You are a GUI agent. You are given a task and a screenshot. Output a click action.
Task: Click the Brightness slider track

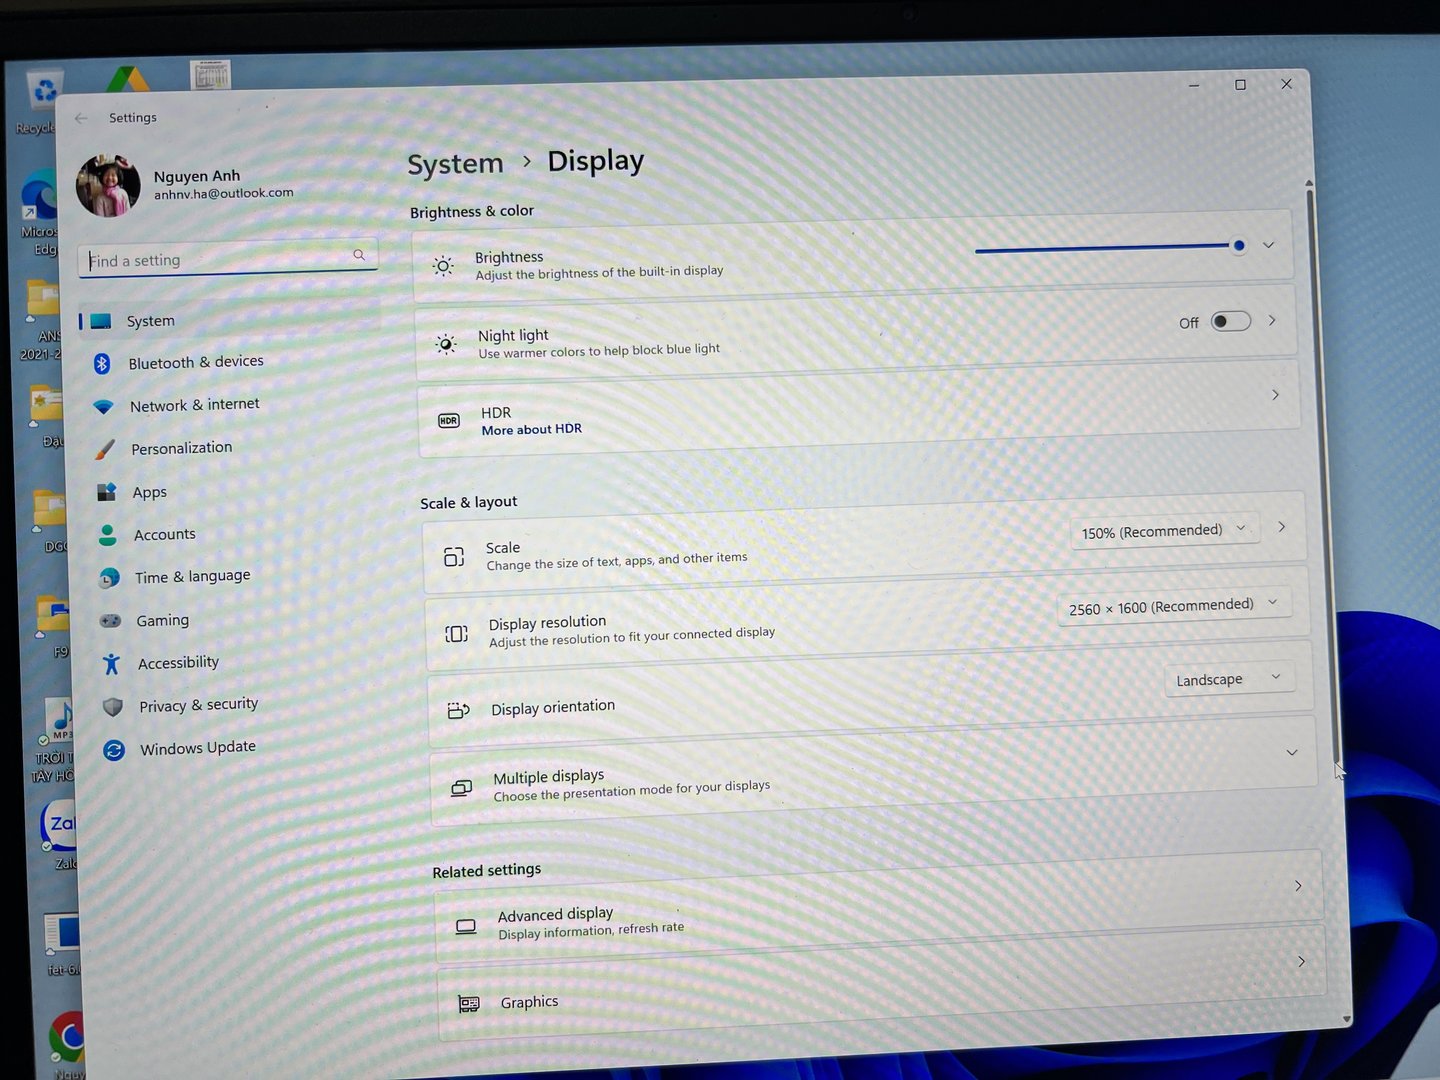[x=1100, y=249]
